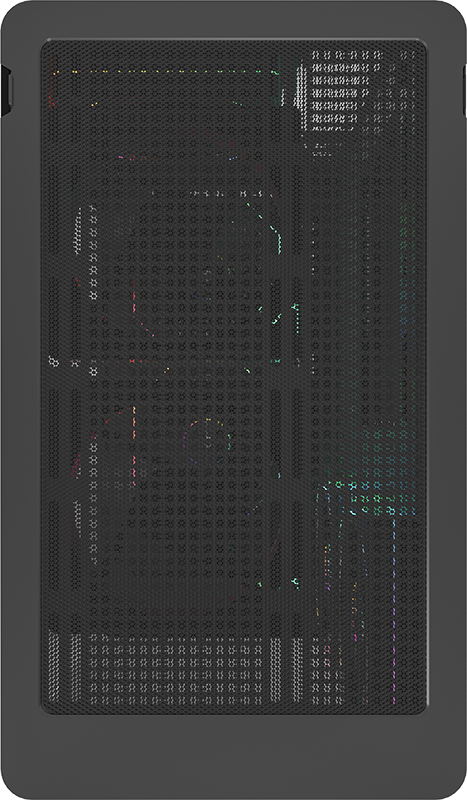Click the center hub of the RGB fan
The width and height of the screenshot is (467, 800).
point(206,441)
